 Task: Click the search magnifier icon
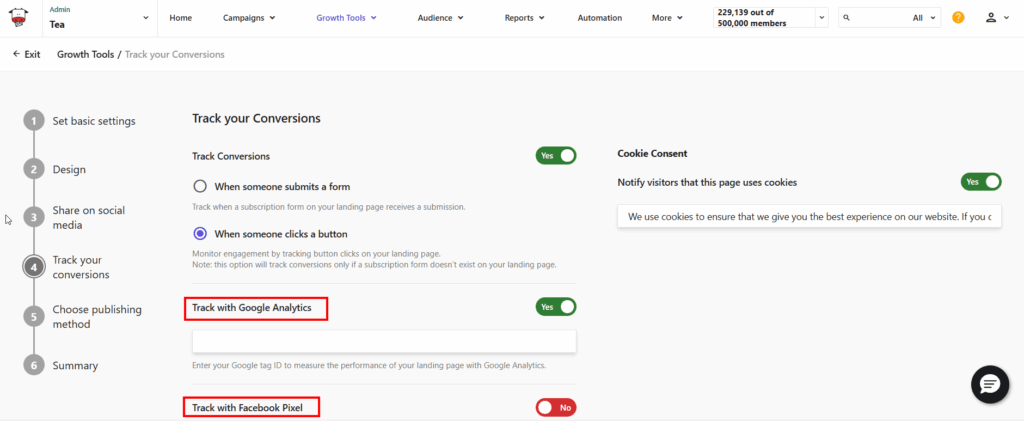click(847, 18)
